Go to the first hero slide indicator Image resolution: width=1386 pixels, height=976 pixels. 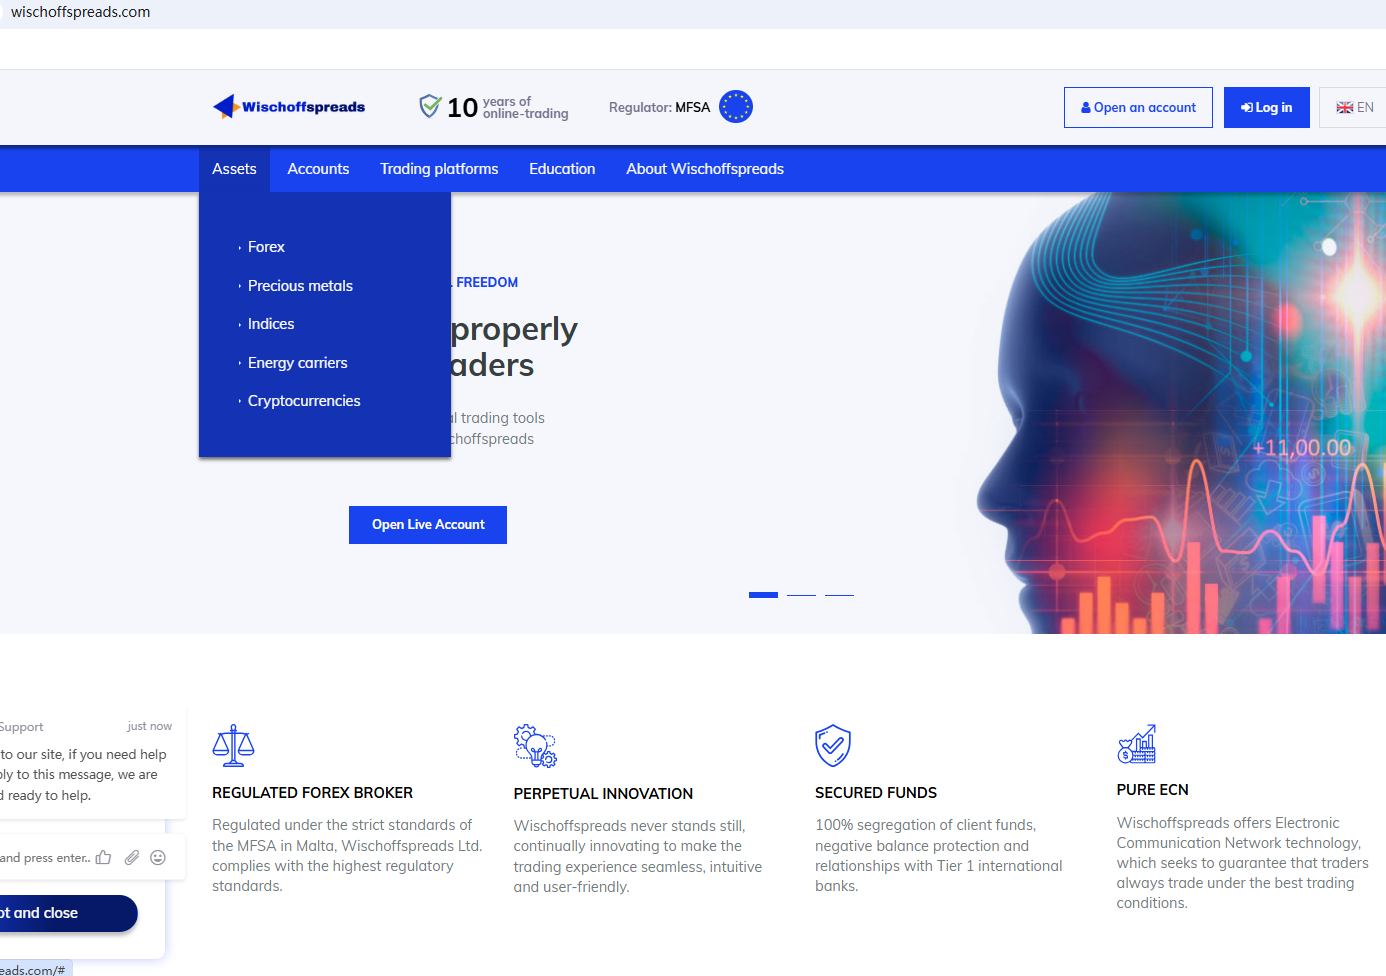[x=763, y=595]
